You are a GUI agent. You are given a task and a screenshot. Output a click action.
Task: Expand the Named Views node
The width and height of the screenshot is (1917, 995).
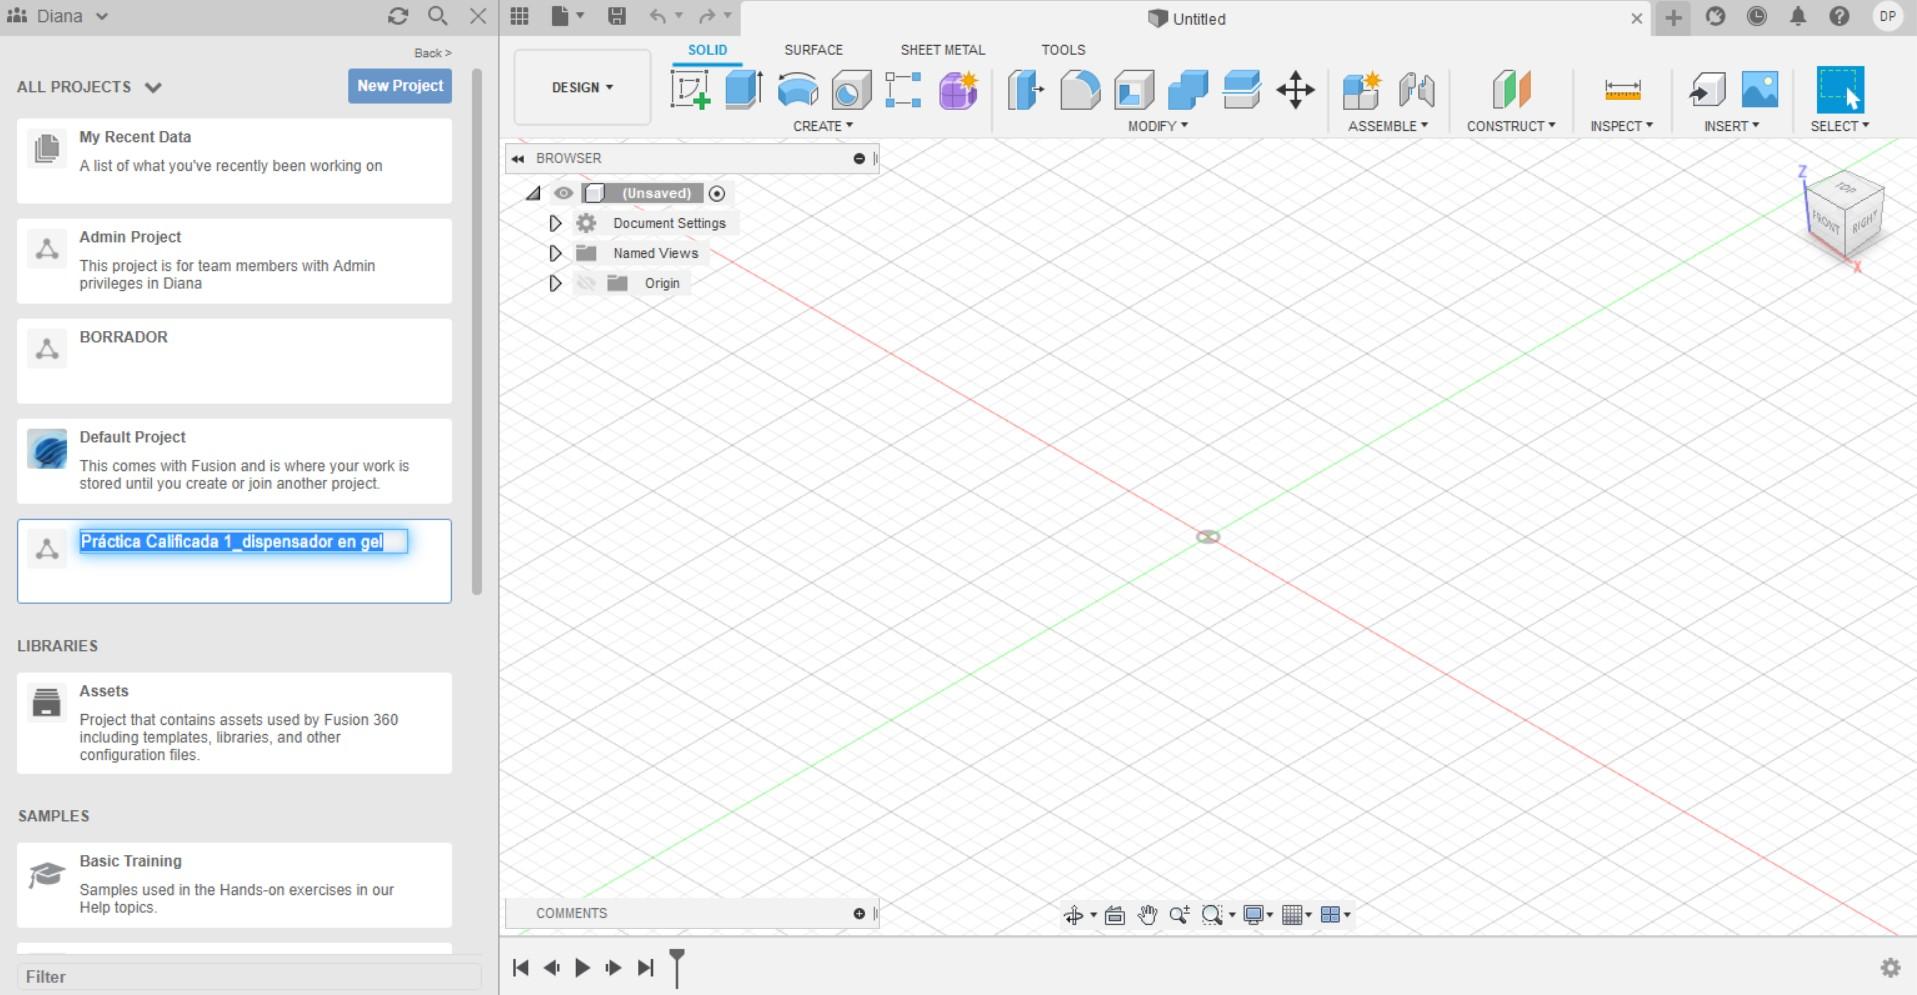pos(555,253)
